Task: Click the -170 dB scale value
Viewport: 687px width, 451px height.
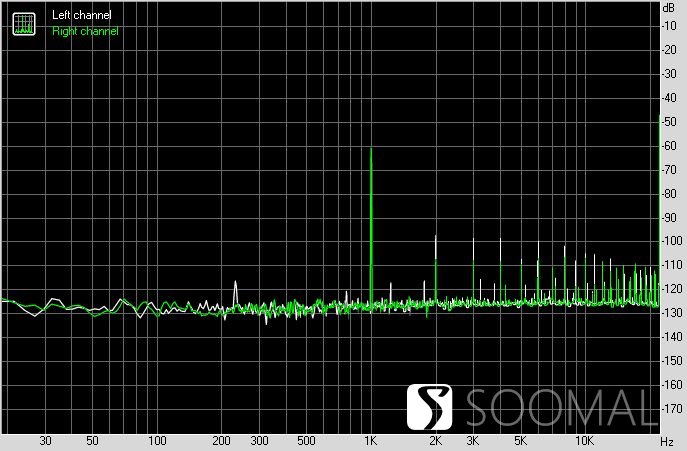Action: [671, 409]
